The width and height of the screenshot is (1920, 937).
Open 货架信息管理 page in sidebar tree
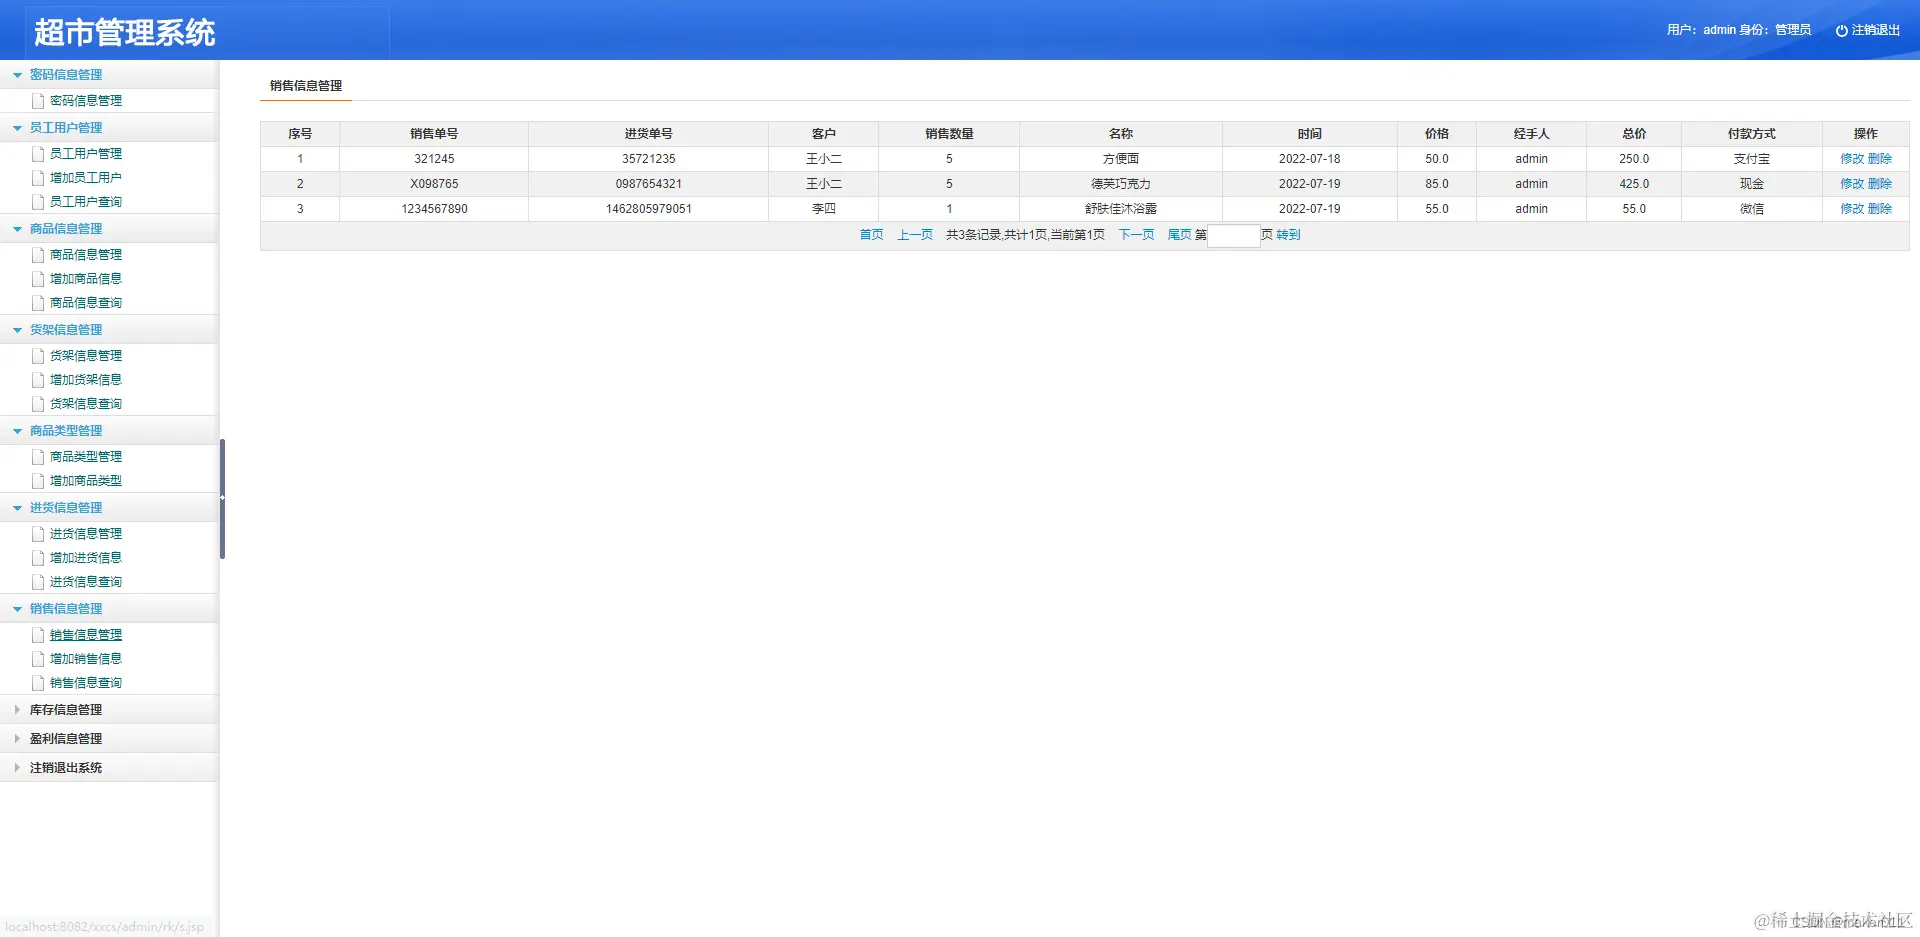(86, 356)
